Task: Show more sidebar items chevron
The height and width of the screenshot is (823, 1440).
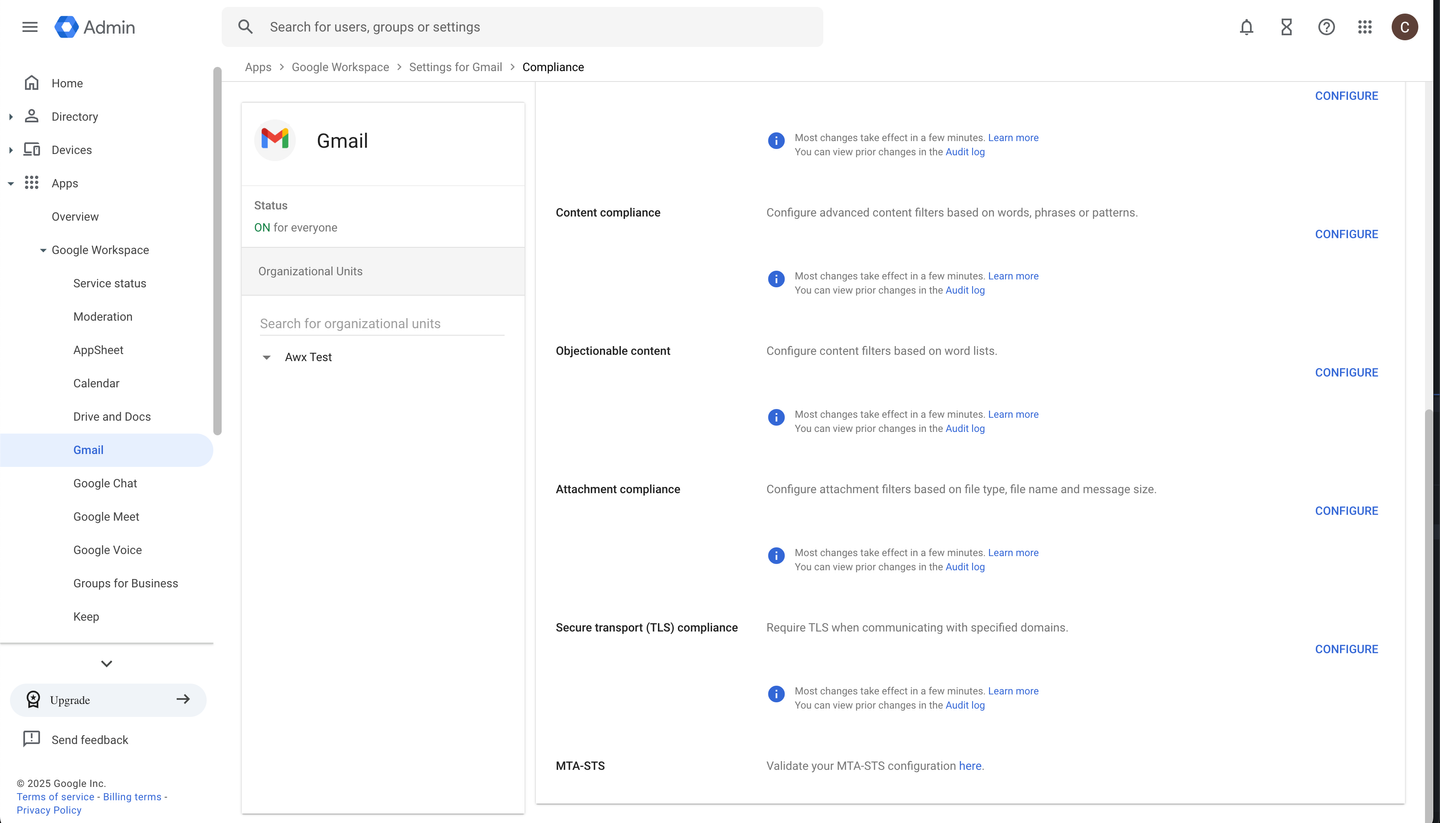Action: 107,663
